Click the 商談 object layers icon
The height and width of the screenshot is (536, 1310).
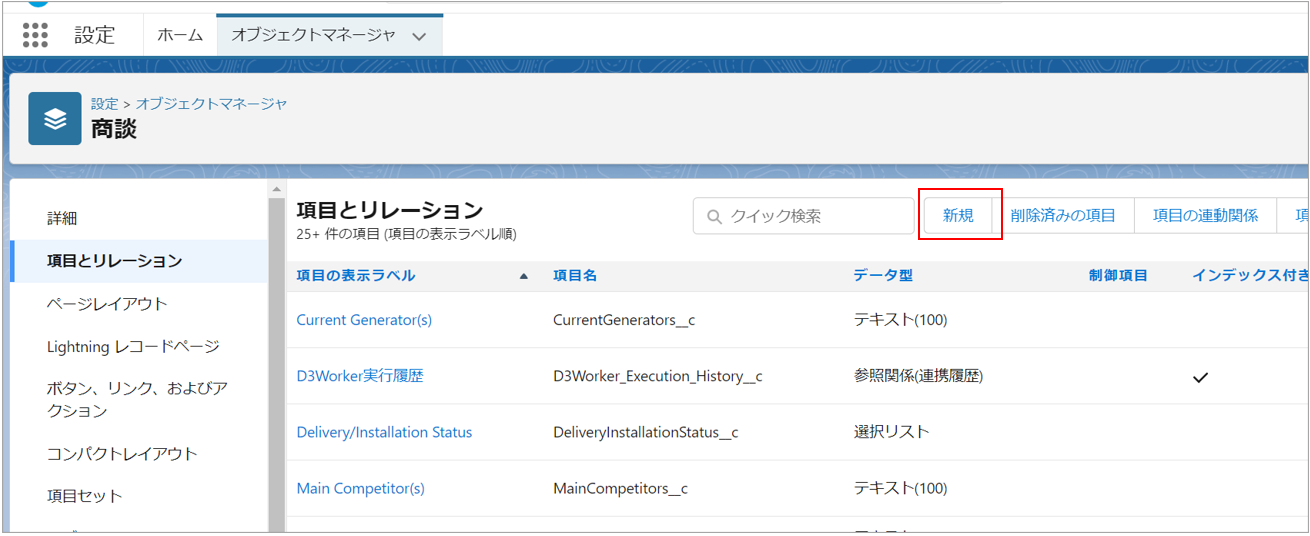(55, 119)
